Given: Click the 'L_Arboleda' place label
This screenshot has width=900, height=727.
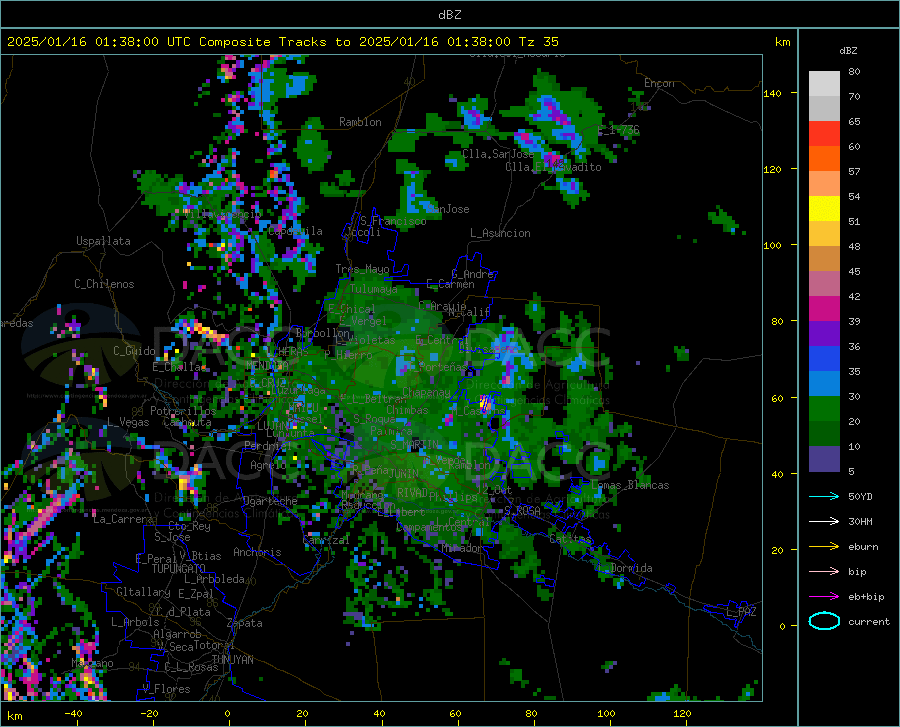Looking at the screenshot, I should 214,579.
